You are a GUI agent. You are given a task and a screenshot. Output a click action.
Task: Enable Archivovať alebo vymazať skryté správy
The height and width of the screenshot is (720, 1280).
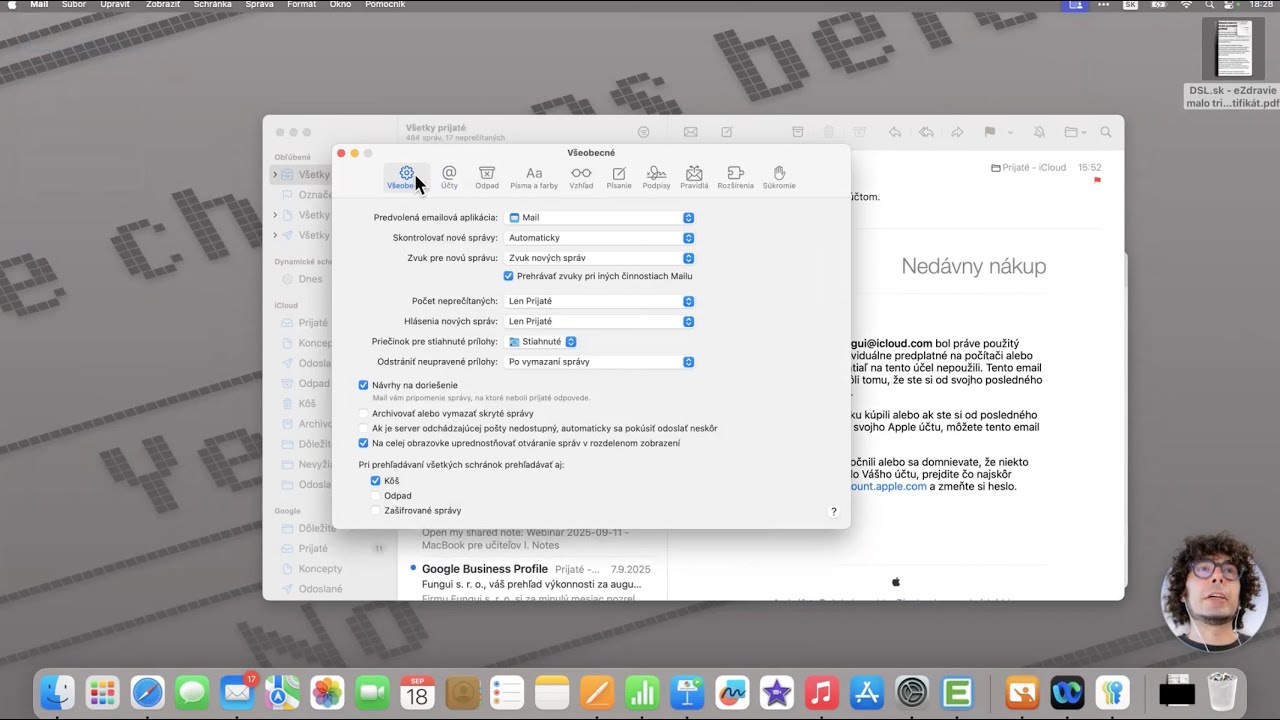click(x=364, y=413)
